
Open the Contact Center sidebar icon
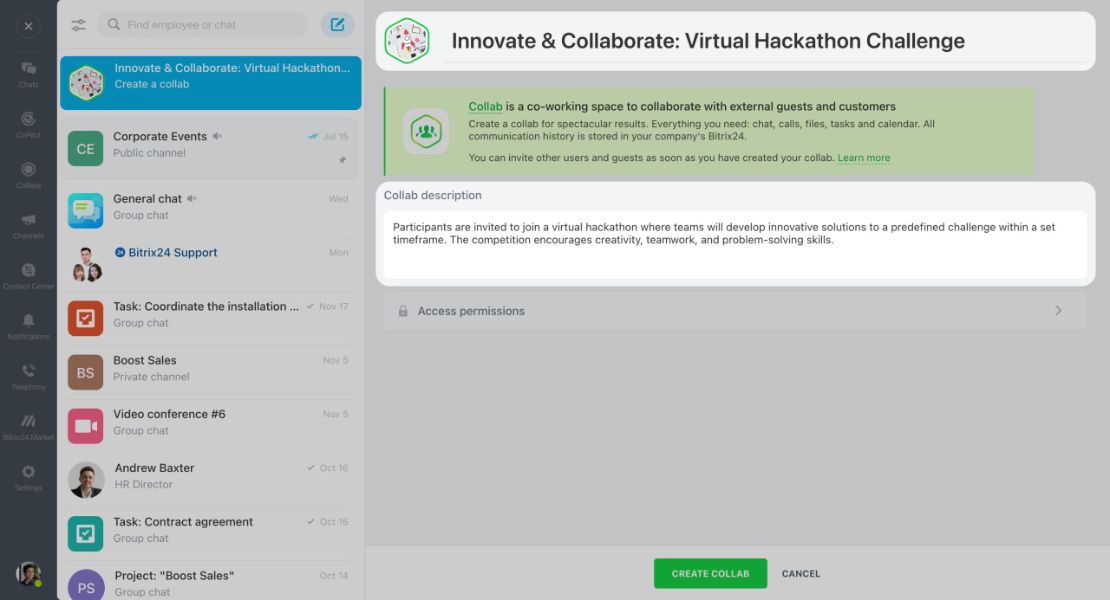(28, 275)
